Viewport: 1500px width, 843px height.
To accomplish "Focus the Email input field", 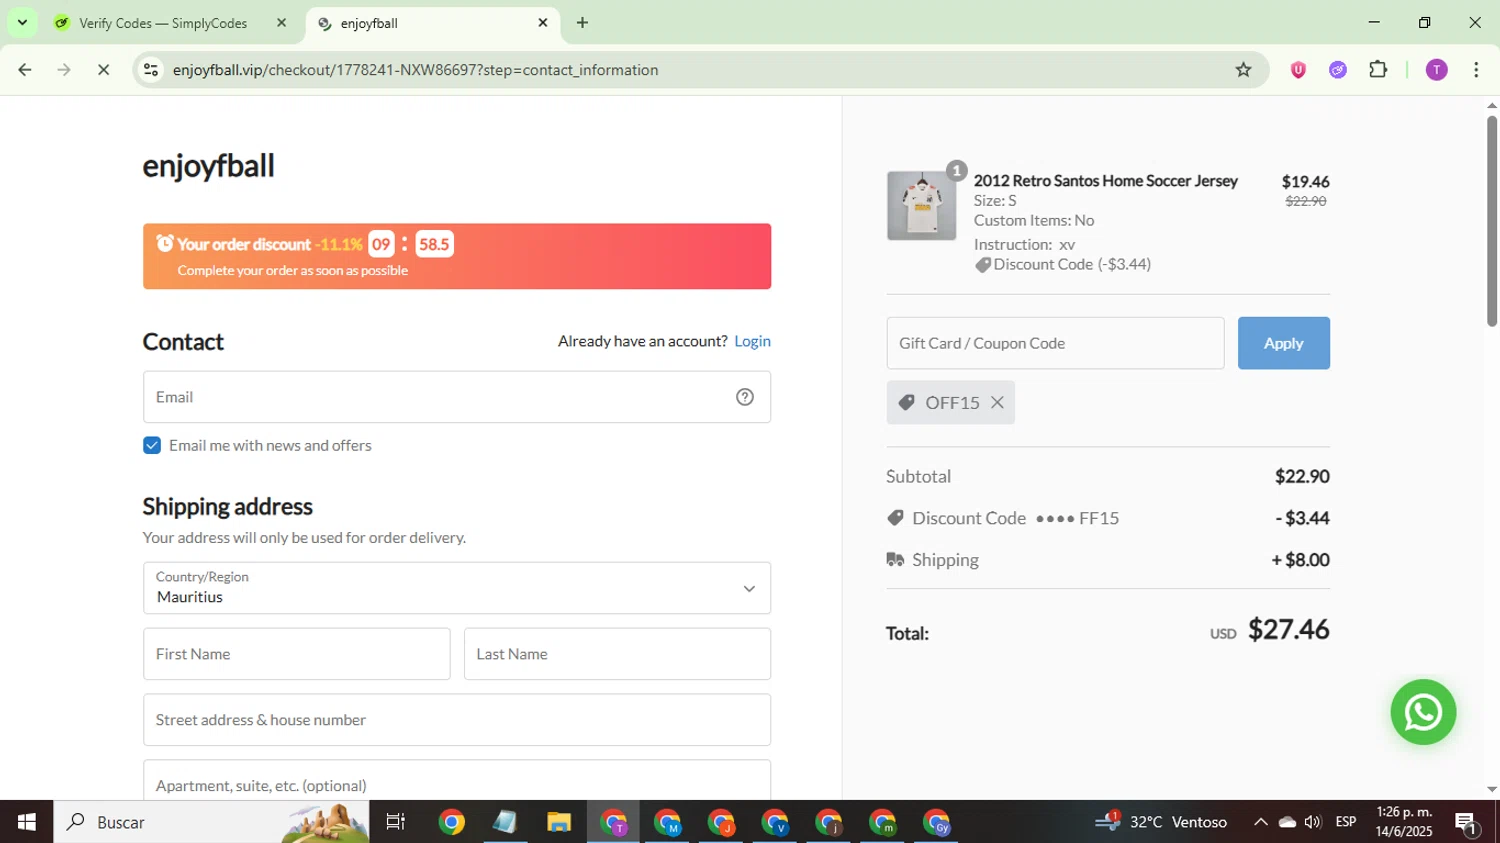I will point(457,397).
